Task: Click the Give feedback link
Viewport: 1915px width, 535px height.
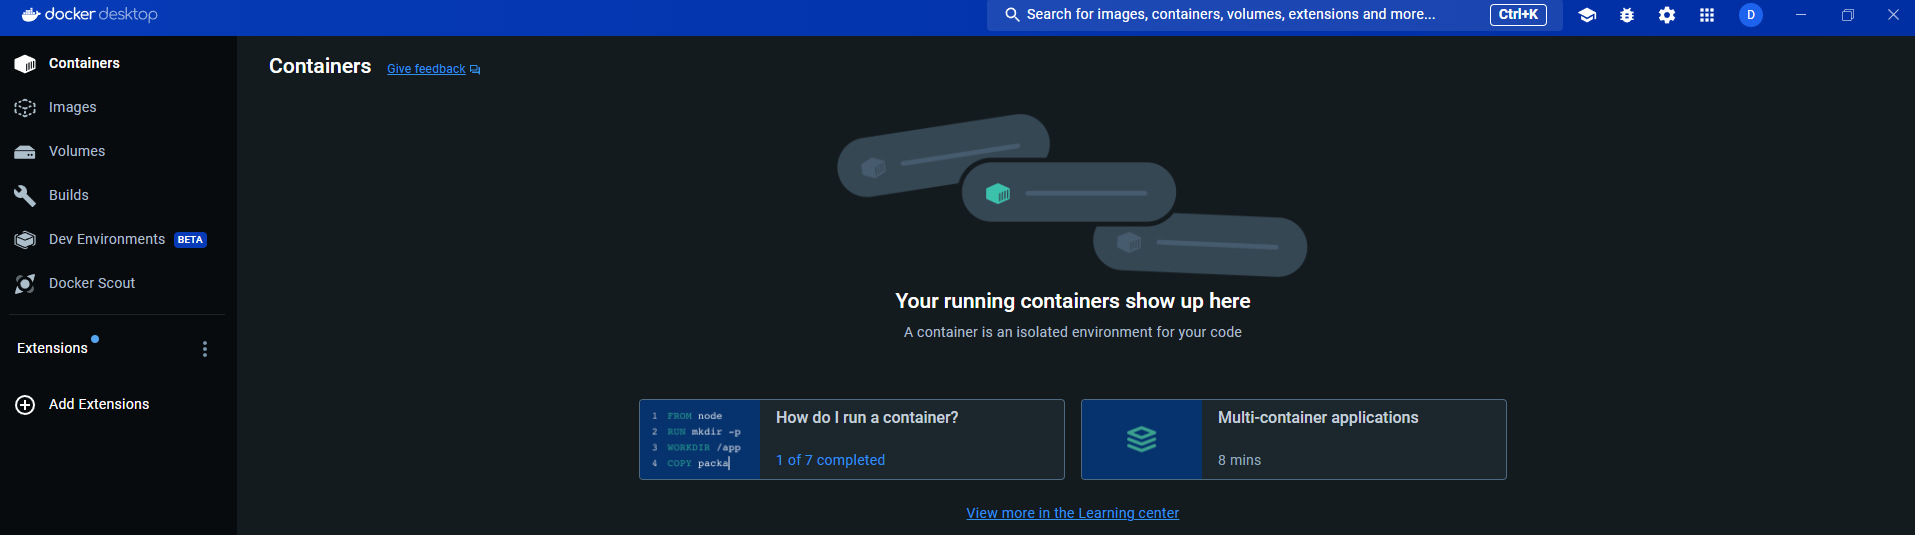Action: 426,69
